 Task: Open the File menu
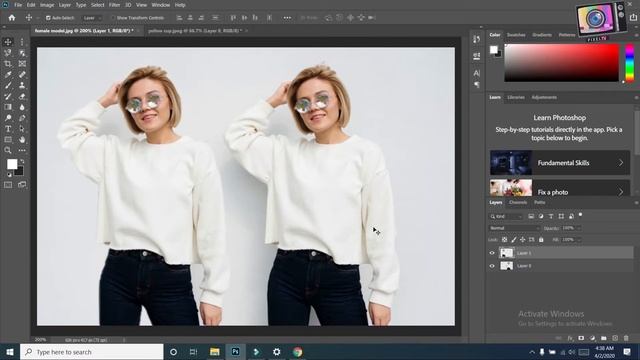(18, 5)
